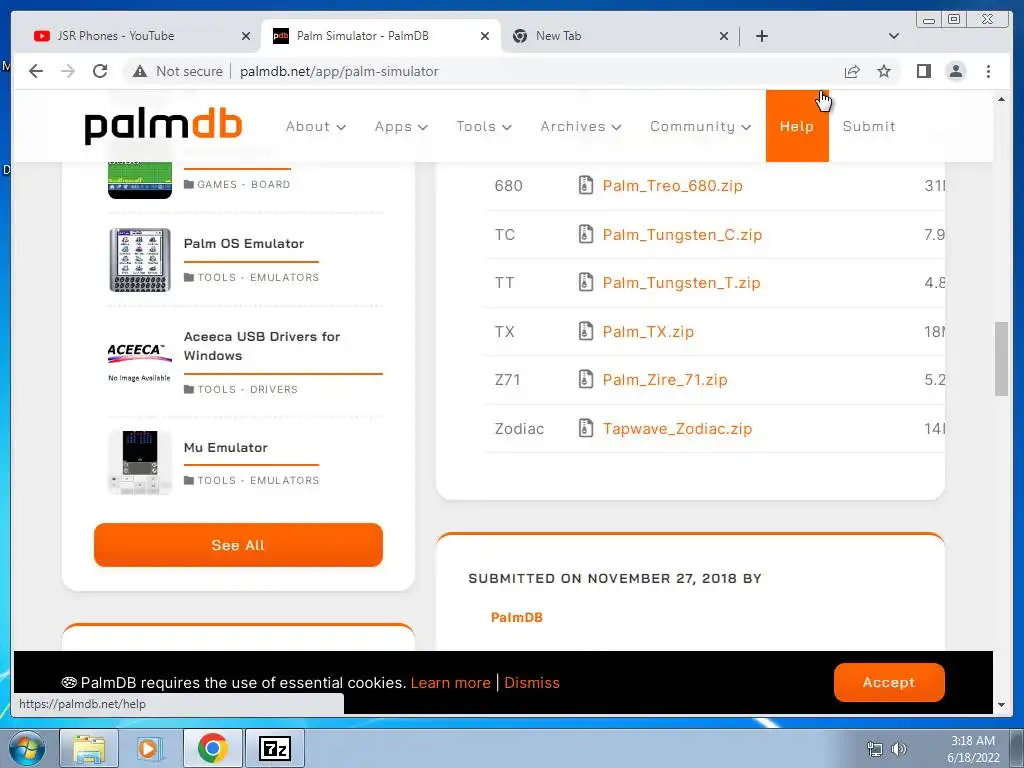The width and height of the screenshot is (1024, 768).
Task: Open Windows Media Player from taskbar
Action: (x=150, y=748)
